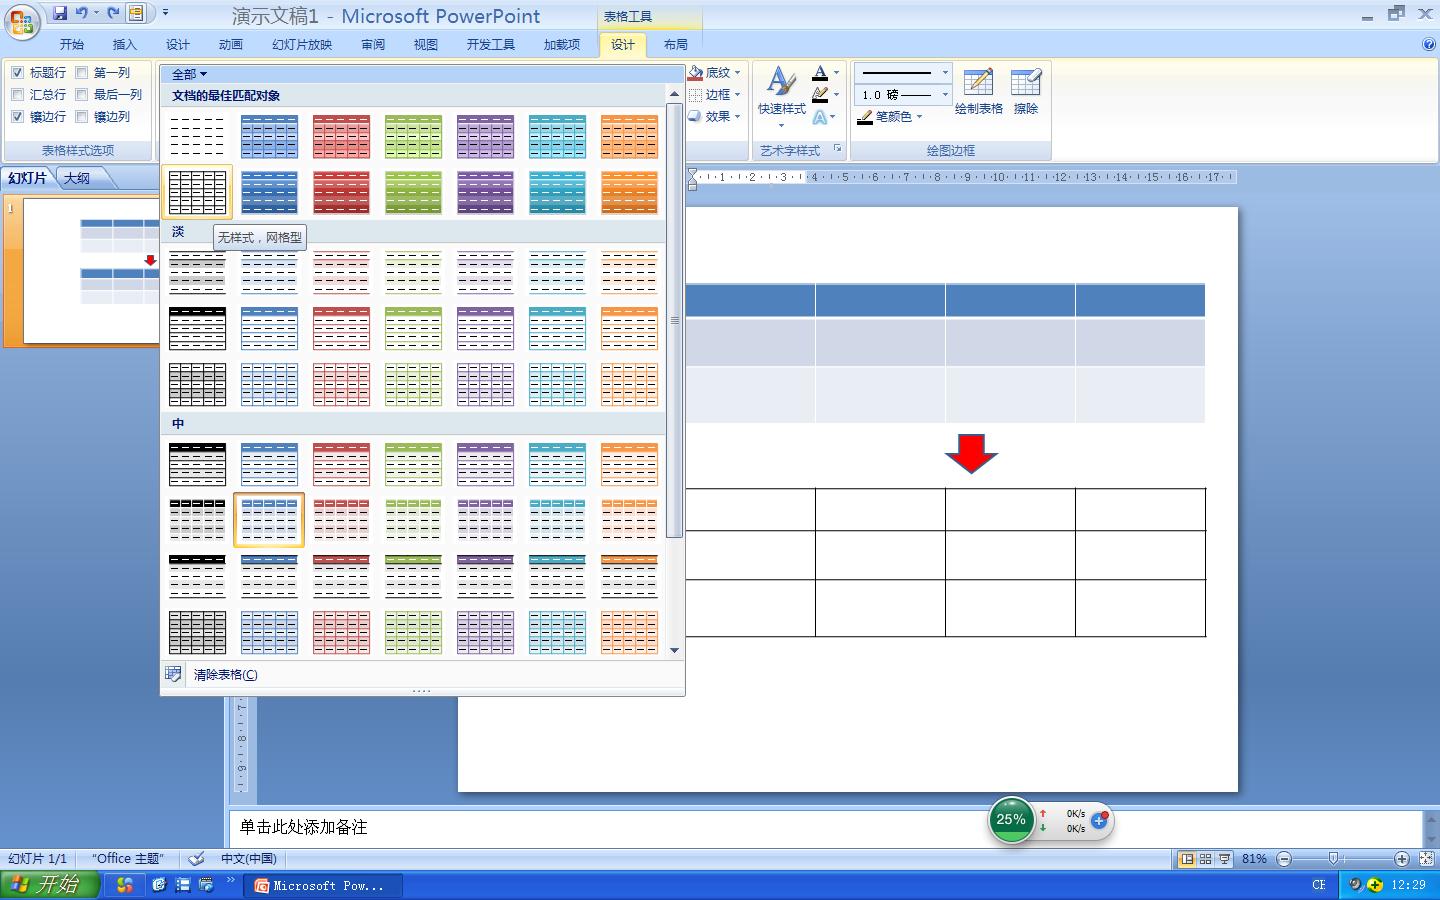
Task: Click the zoom slider handle
Action: [1333, 859]
